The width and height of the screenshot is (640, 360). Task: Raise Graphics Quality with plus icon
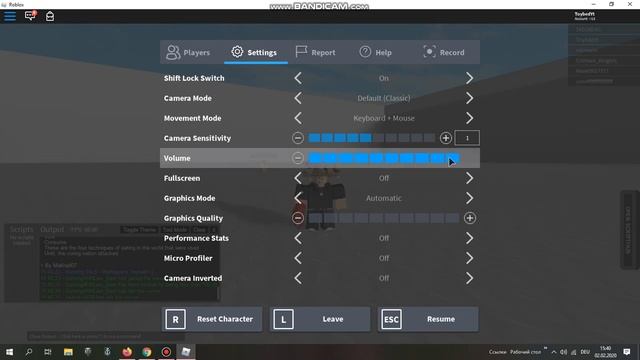pyautogui.click(x=470, y=218)
